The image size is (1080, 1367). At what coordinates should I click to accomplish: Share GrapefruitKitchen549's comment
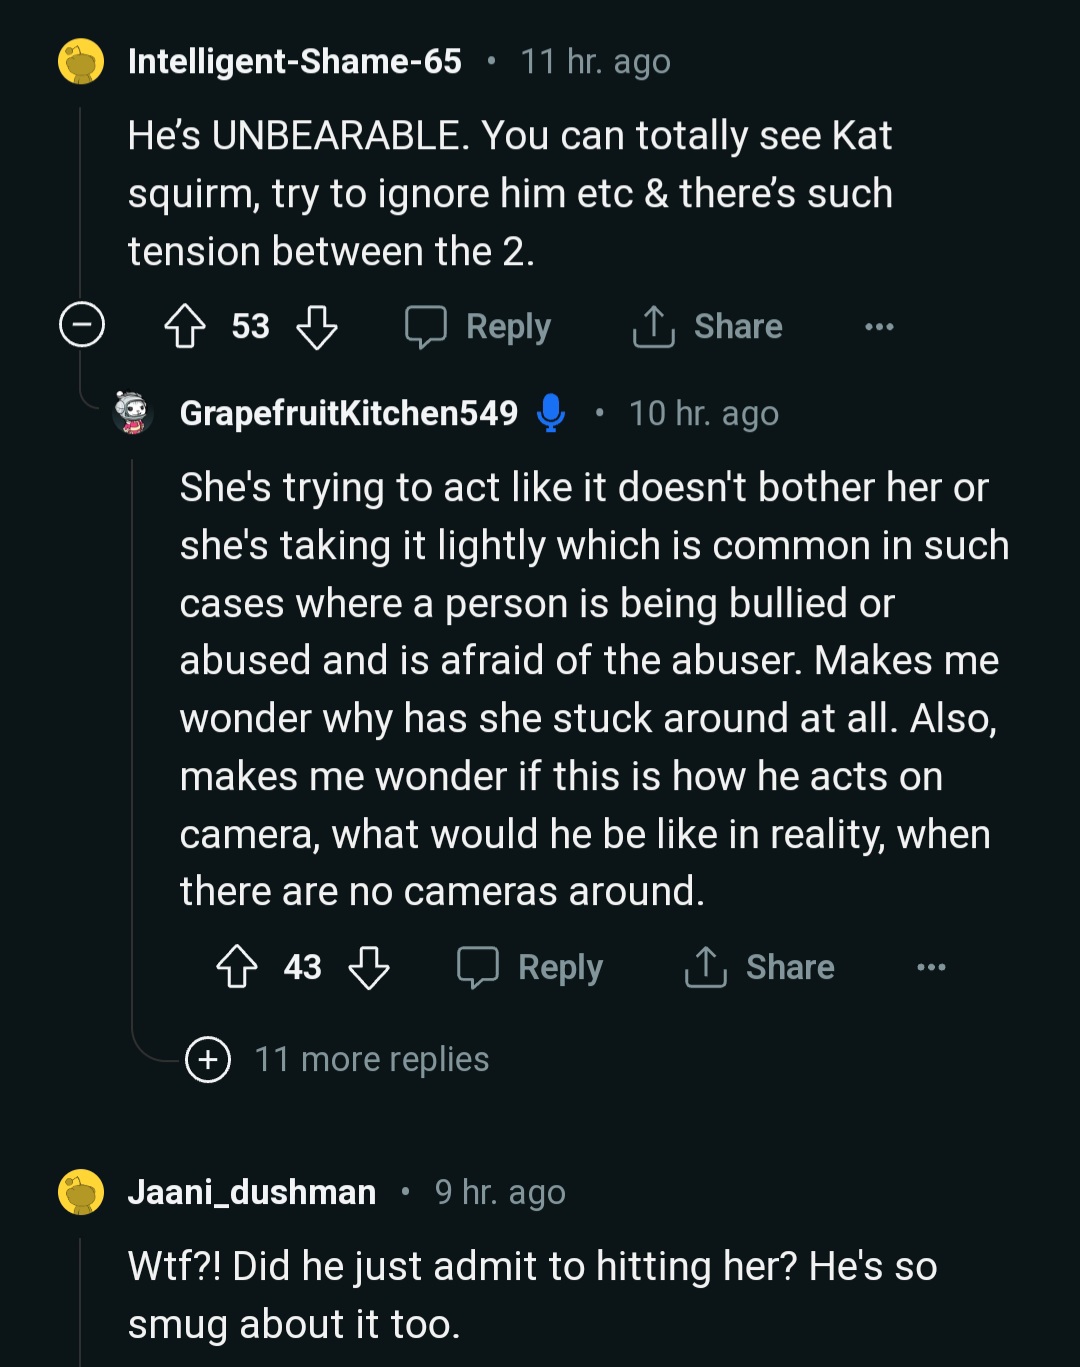(x=760, y=967)
